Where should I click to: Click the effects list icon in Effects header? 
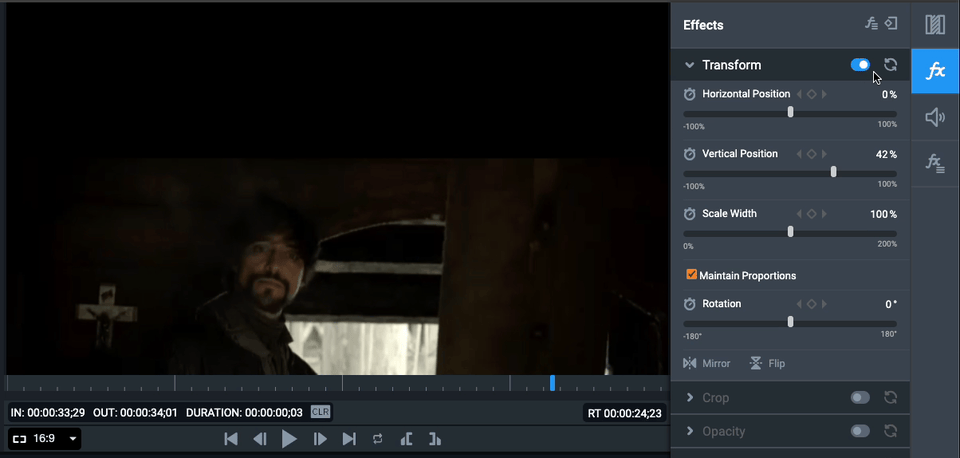871,24
